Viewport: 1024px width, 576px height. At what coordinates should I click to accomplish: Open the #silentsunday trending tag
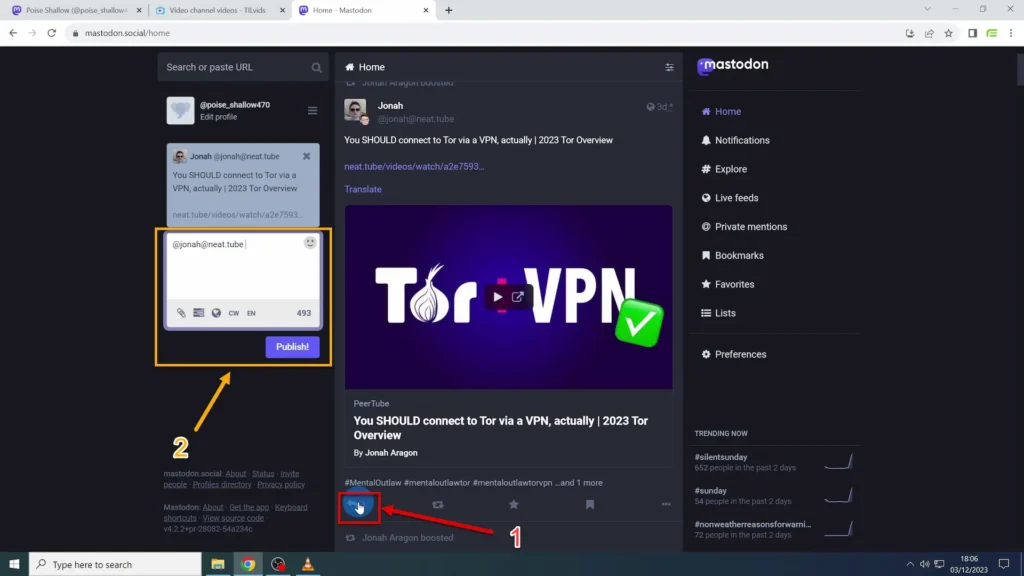coord(720,457)
